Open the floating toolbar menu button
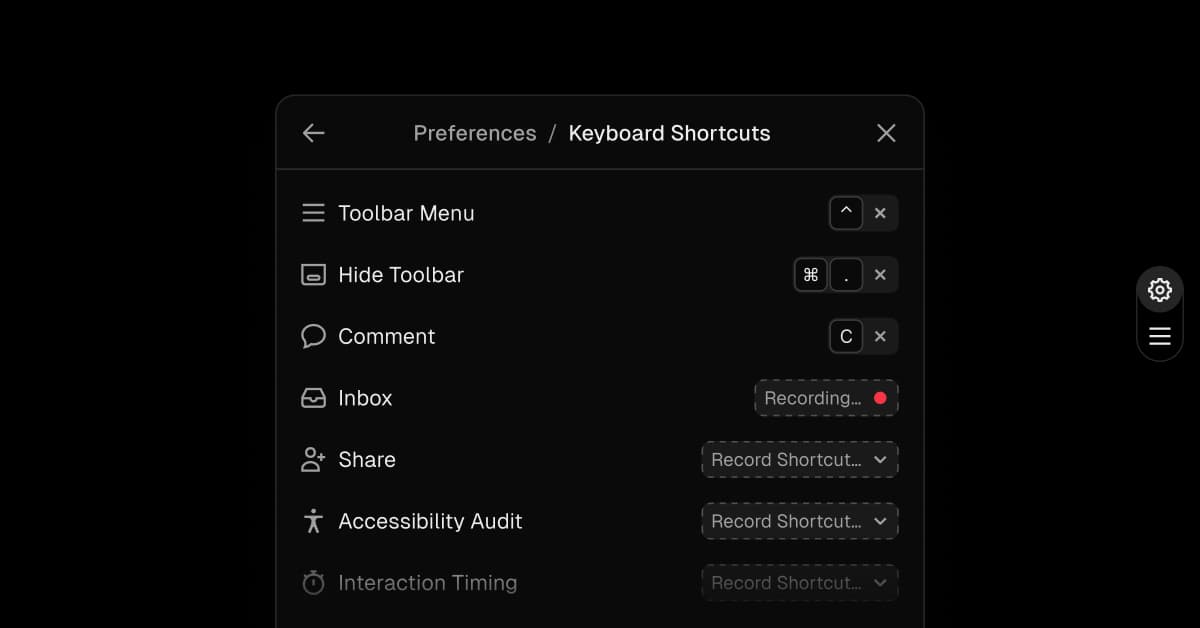This screenshot has height=628, width=1200. tap(1160, 336)
